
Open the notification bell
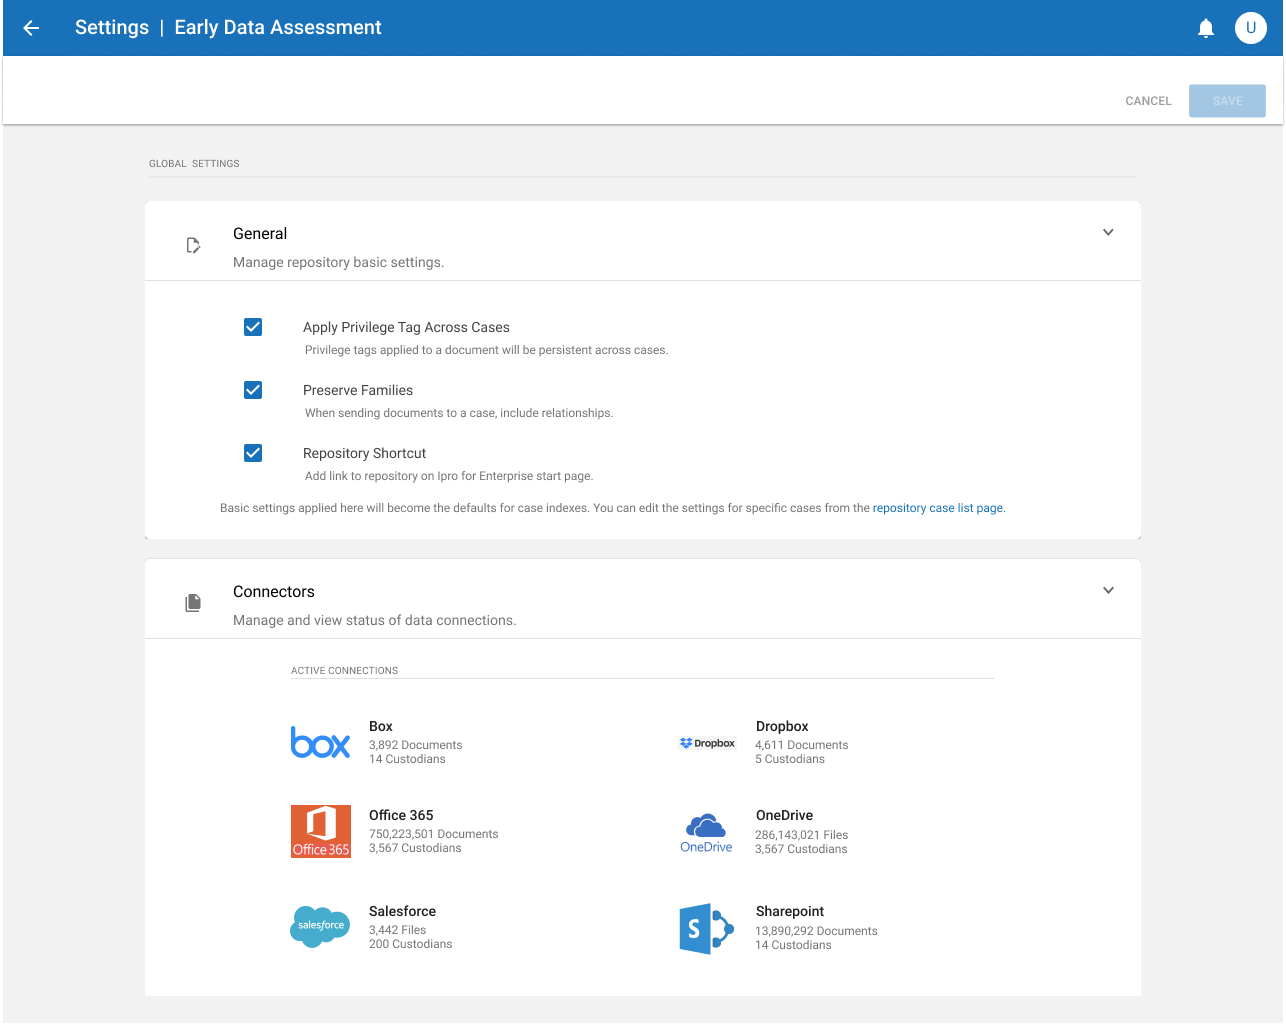click(1206, 28)
